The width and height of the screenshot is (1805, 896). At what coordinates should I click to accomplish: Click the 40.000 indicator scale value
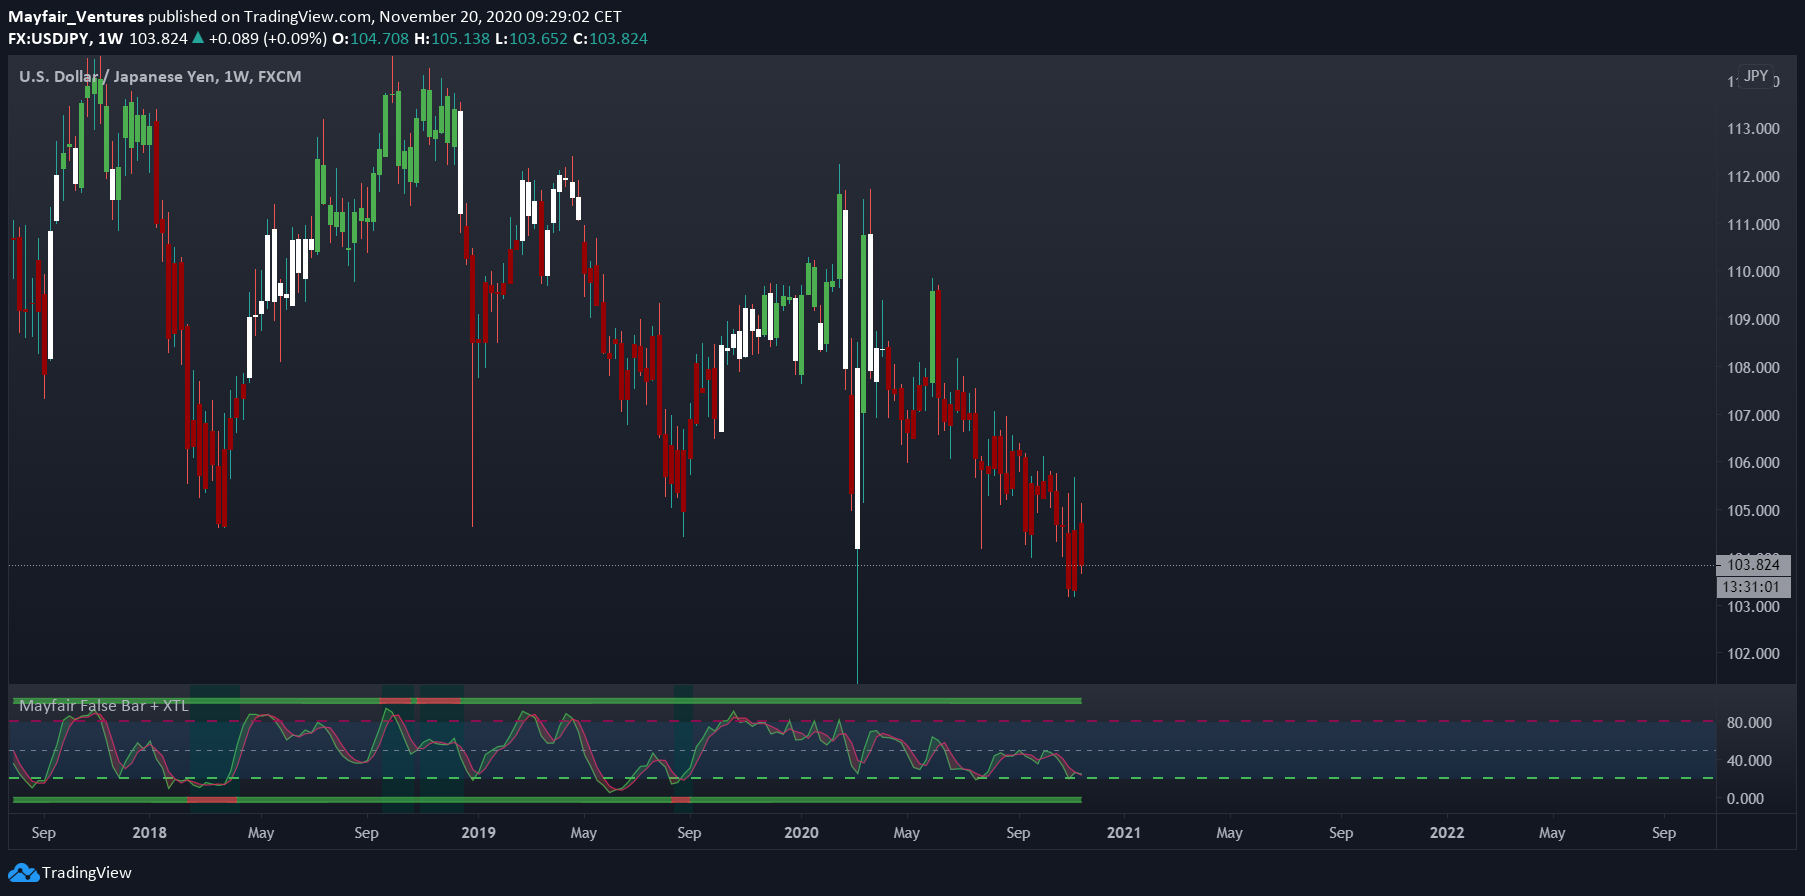coord(1749,761)
